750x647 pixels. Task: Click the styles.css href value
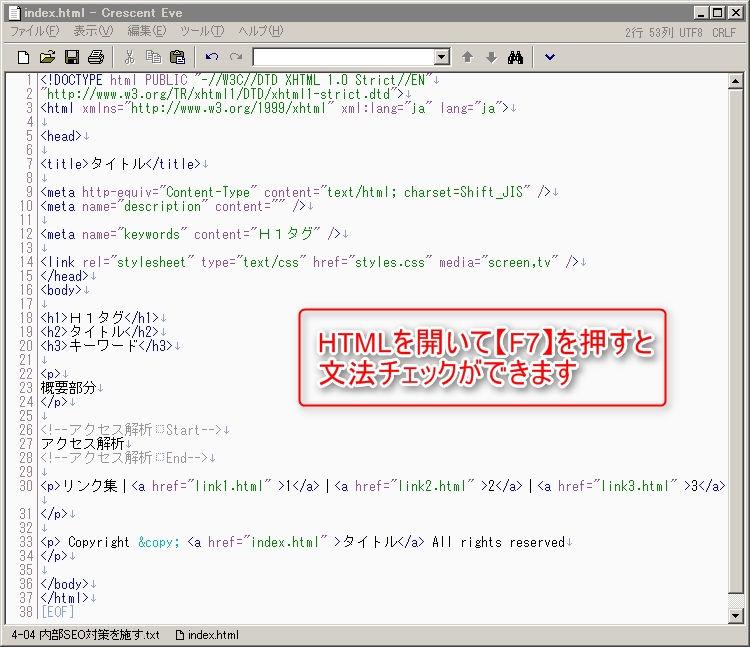tap(389, 262)
